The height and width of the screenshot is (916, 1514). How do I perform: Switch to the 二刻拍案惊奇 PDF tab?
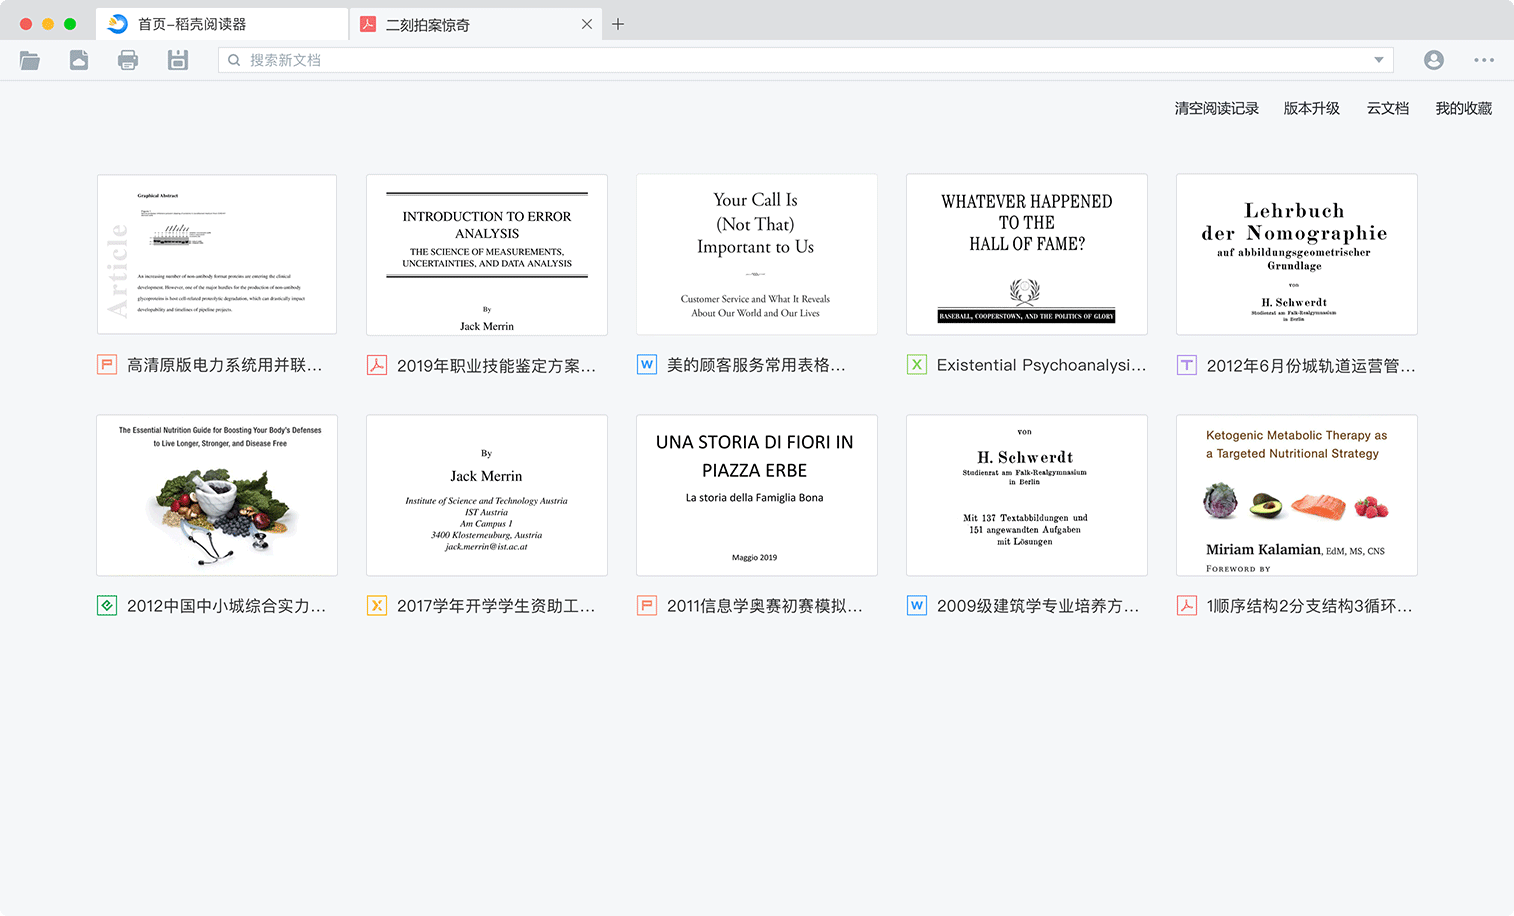click(x=455, y=23)
